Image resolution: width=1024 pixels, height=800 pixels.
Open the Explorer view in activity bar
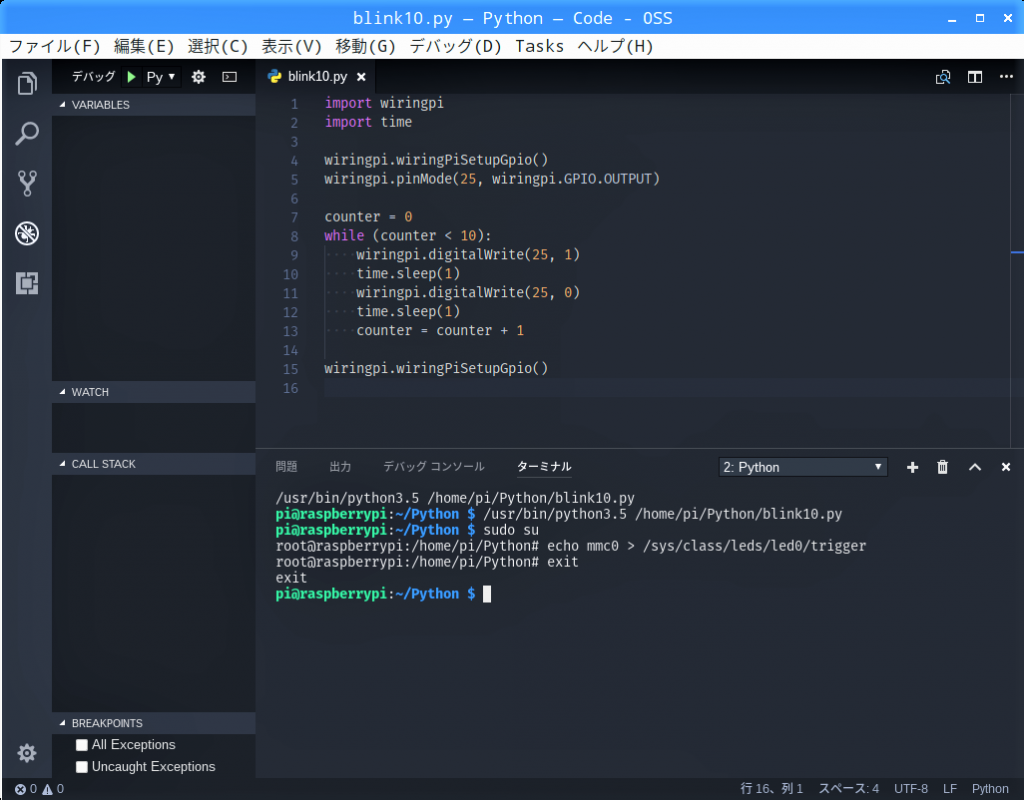click(27, 83)
